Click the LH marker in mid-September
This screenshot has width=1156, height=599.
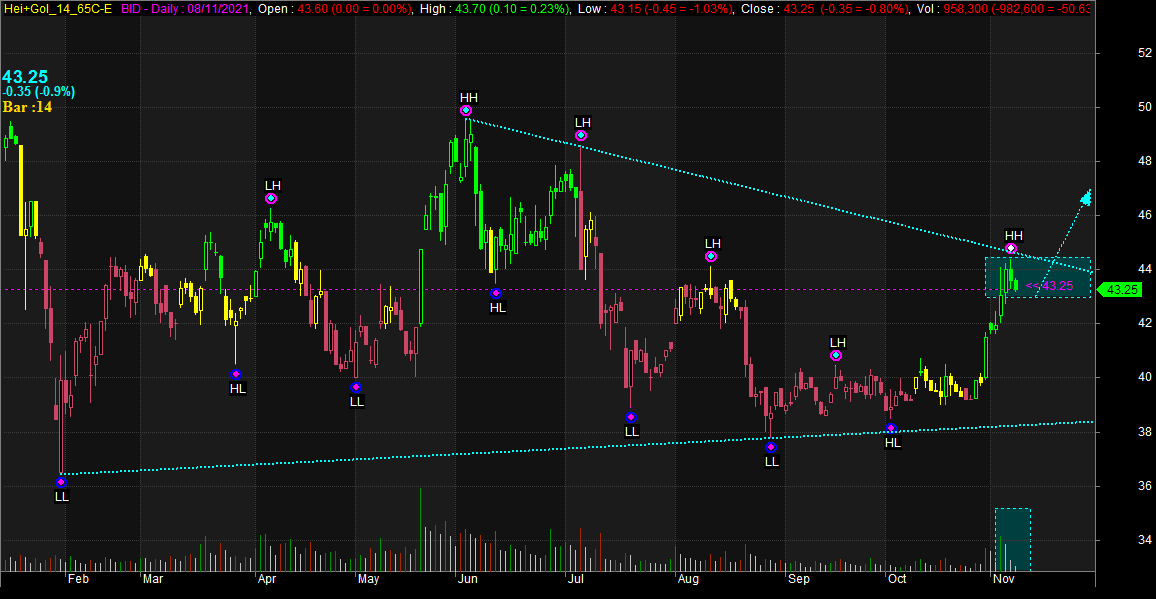pyautogui.click(x=836, y=355)
